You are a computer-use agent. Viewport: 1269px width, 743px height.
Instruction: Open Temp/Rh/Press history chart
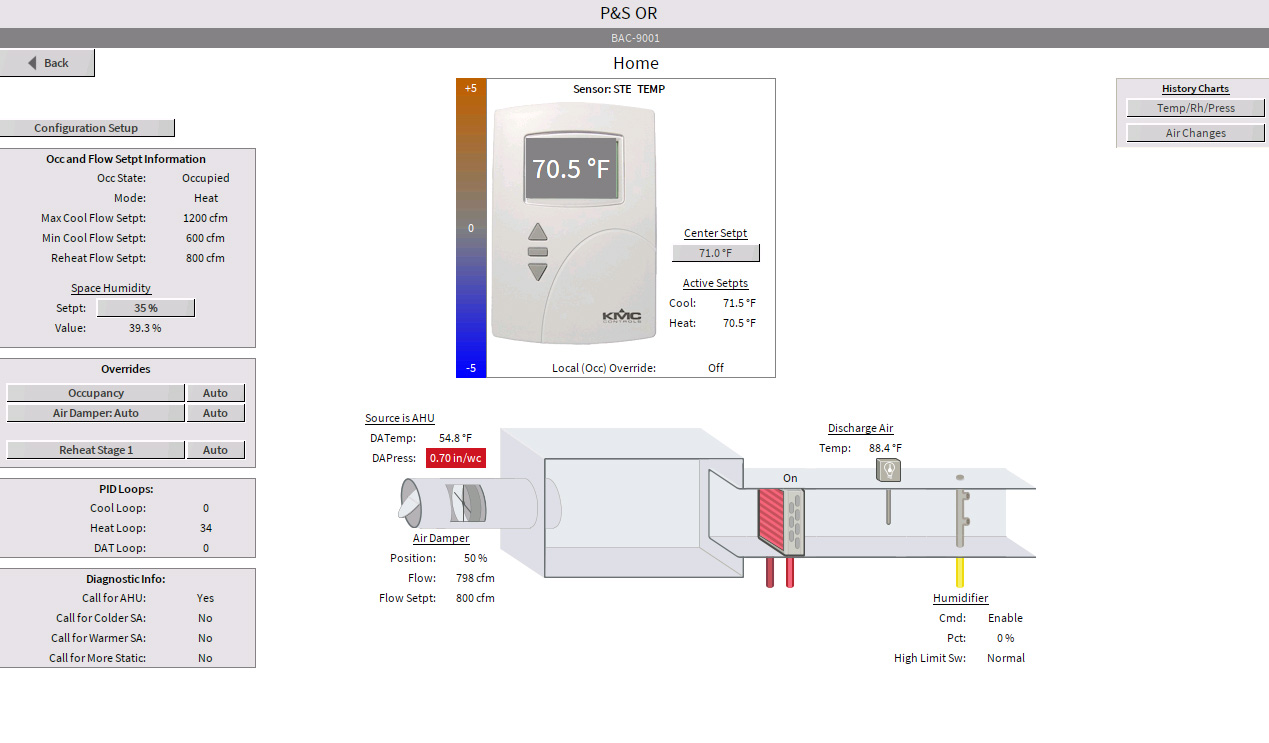pyautogui.click(x=1195, y=108)
